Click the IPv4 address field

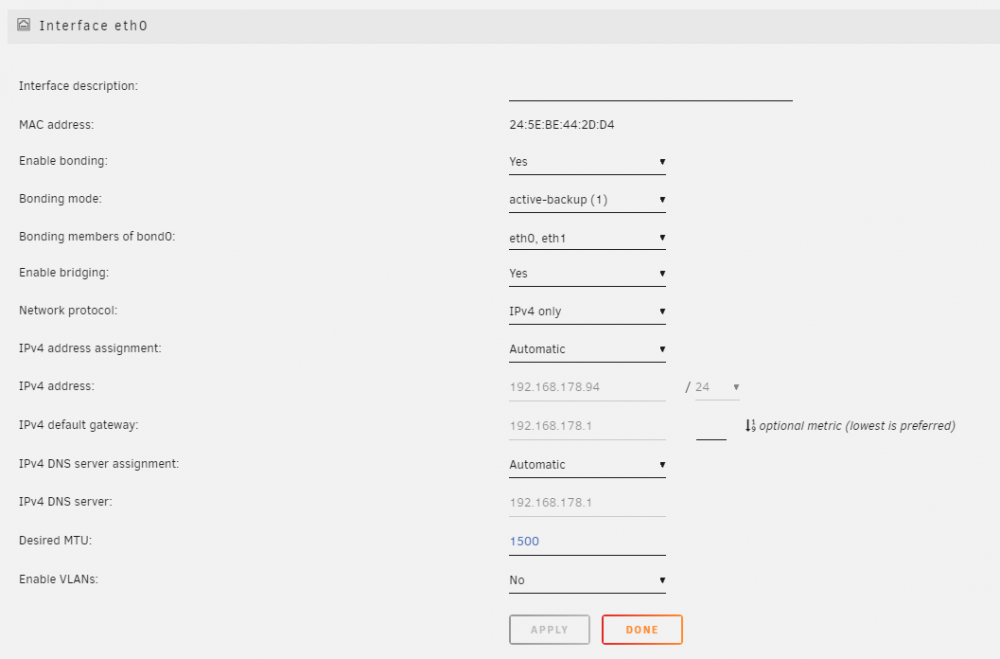coord(587,387)
